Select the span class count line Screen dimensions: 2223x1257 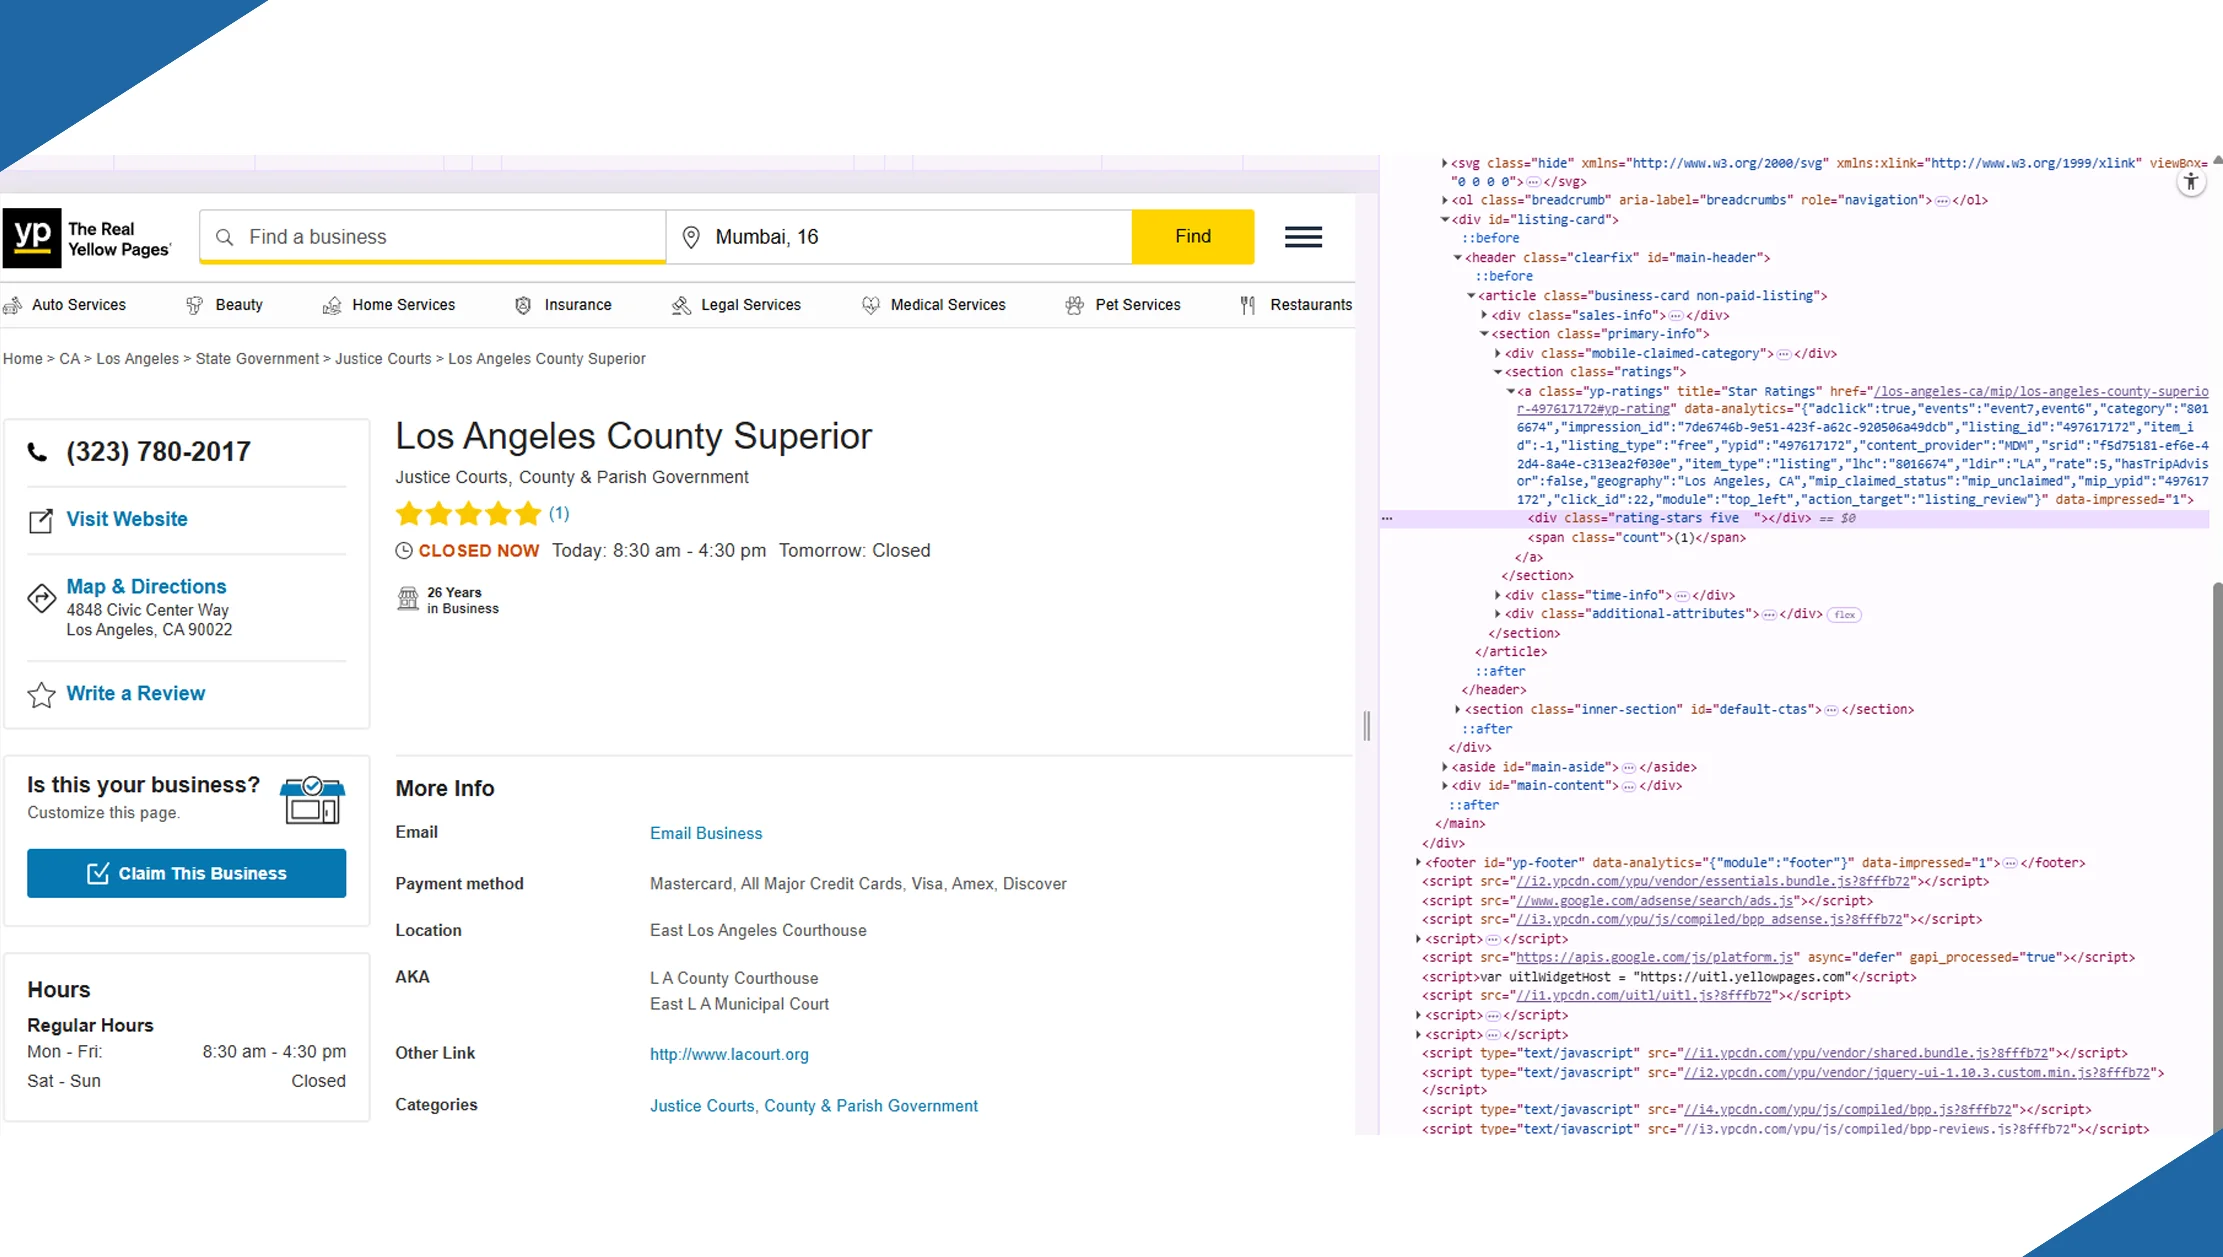tap(1637, 538)
